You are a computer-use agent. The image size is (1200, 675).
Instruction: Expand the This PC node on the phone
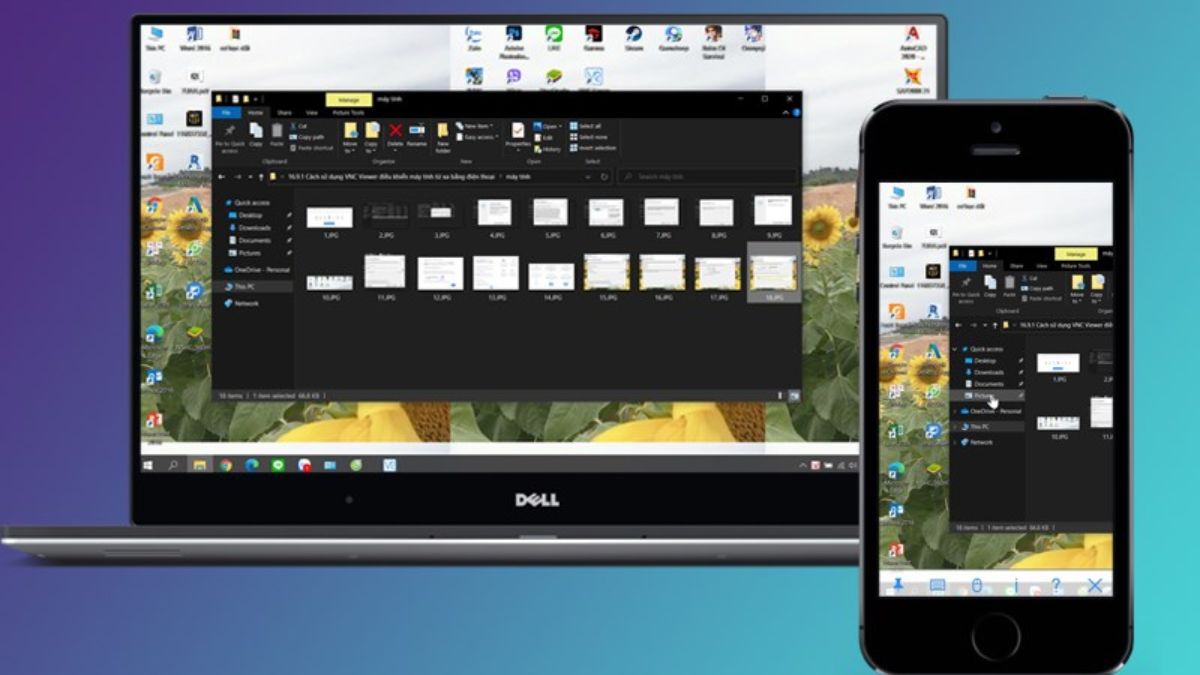954,427
